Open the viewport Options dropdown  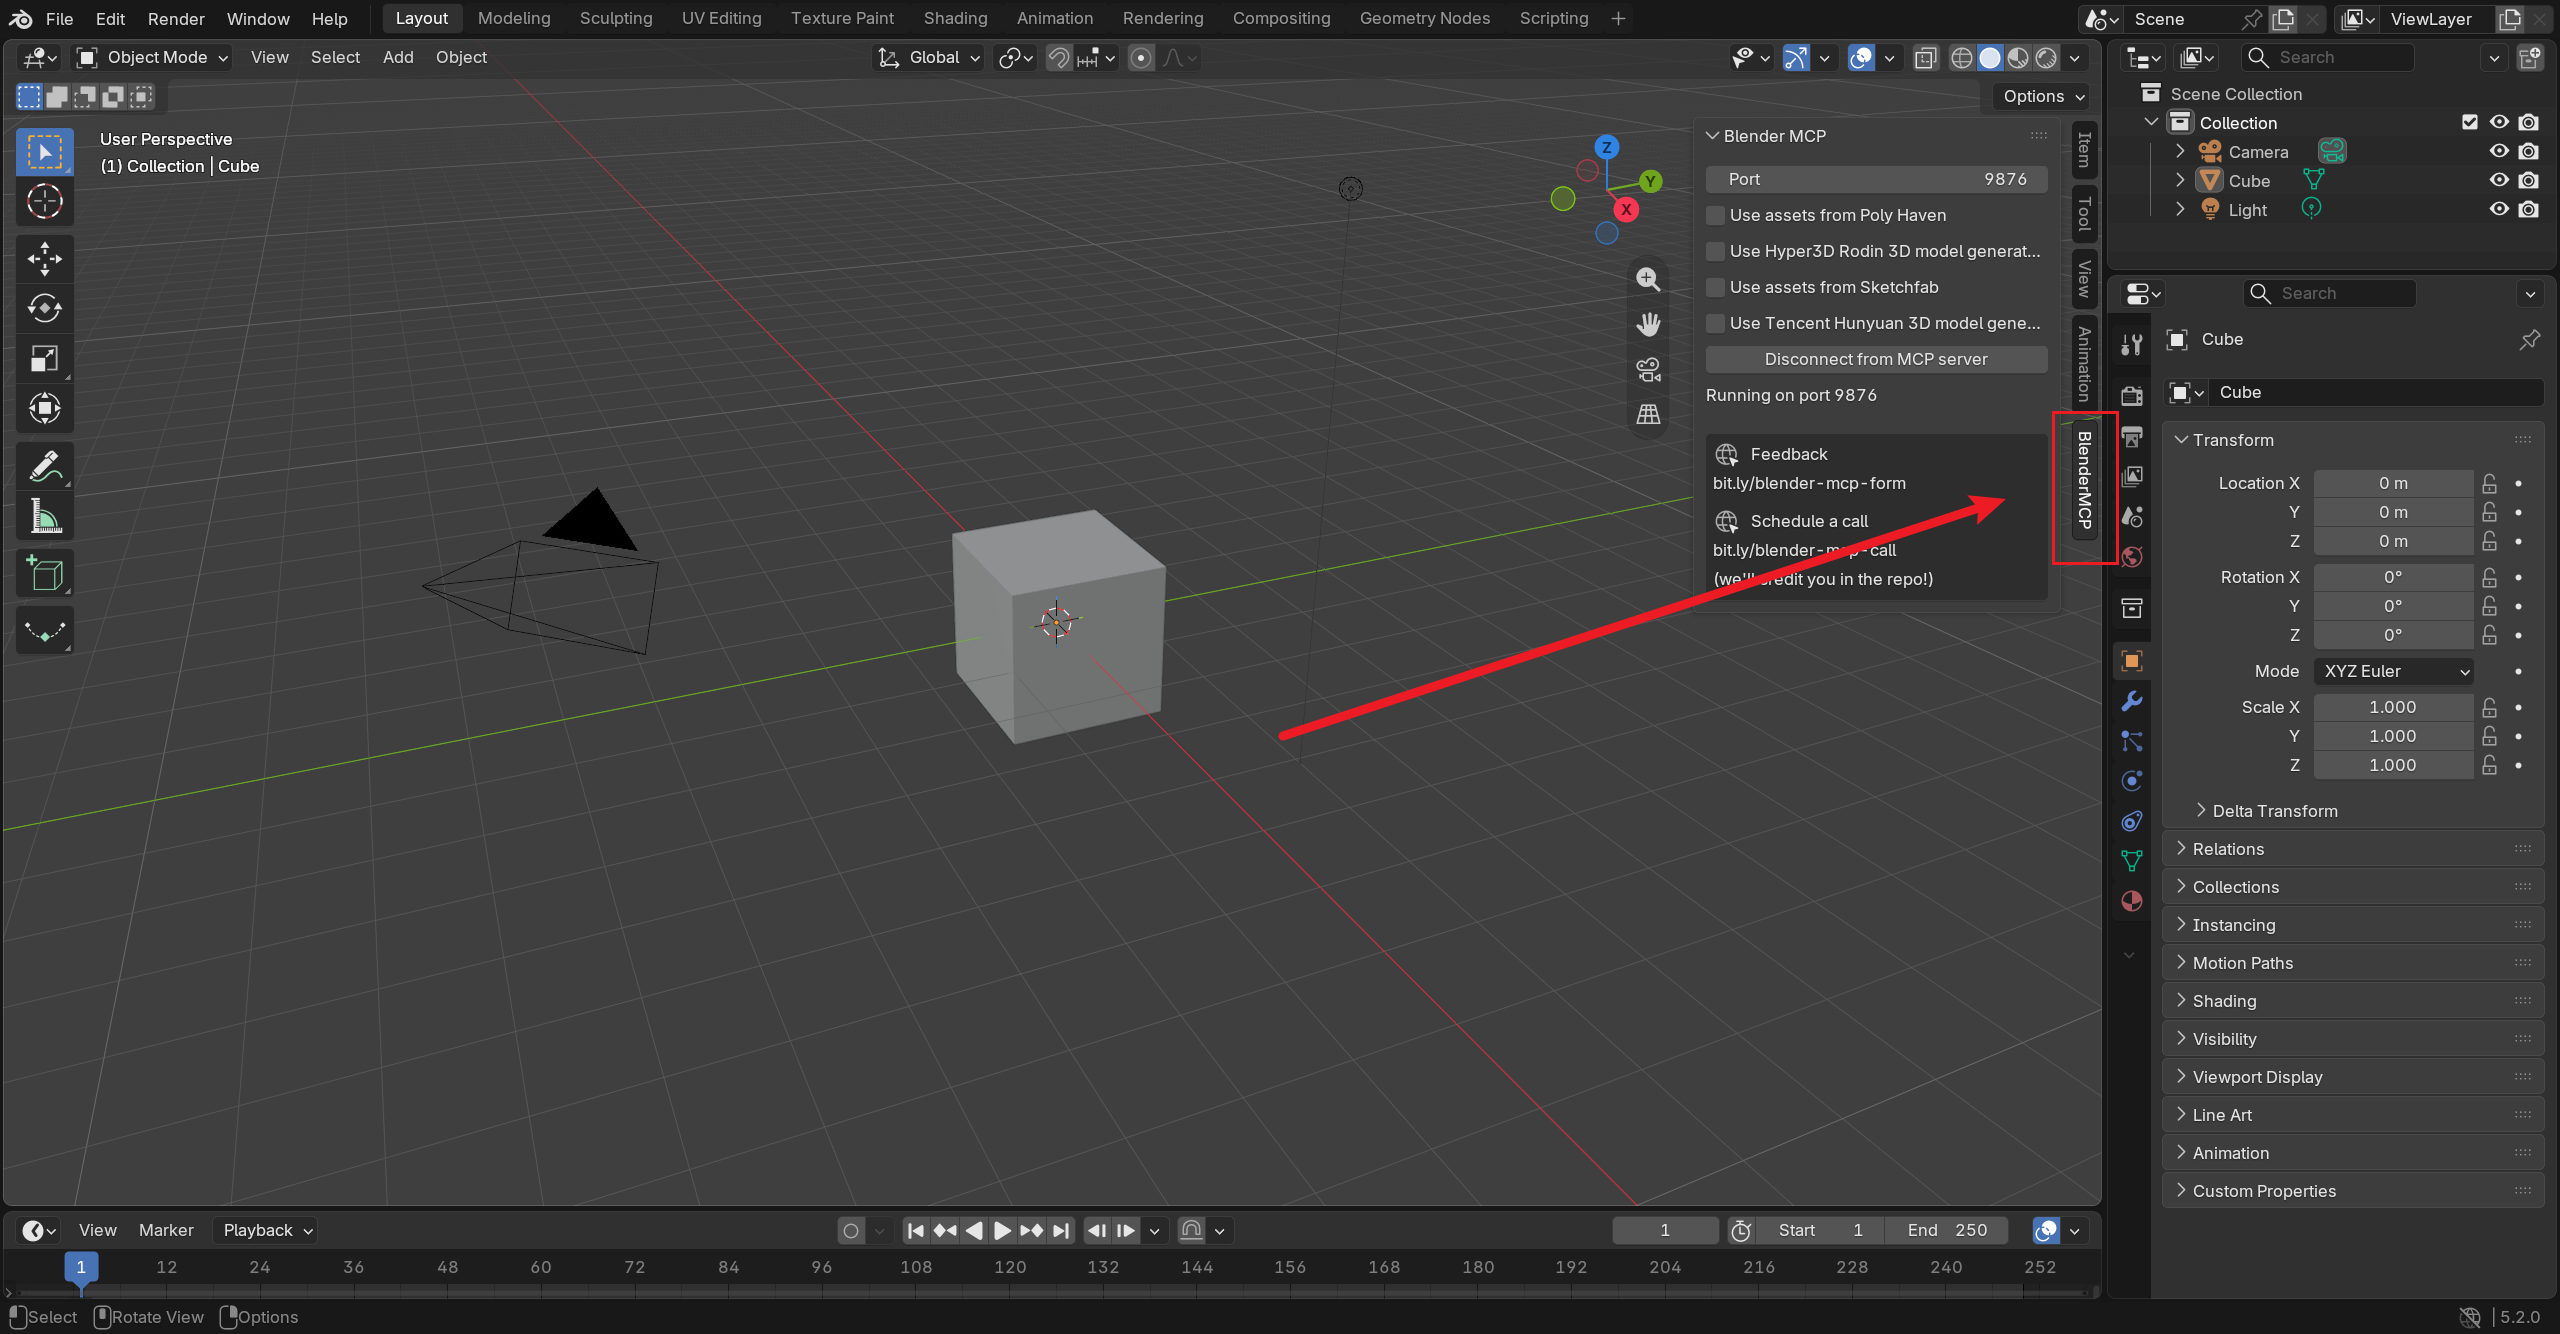[2043, 96]
